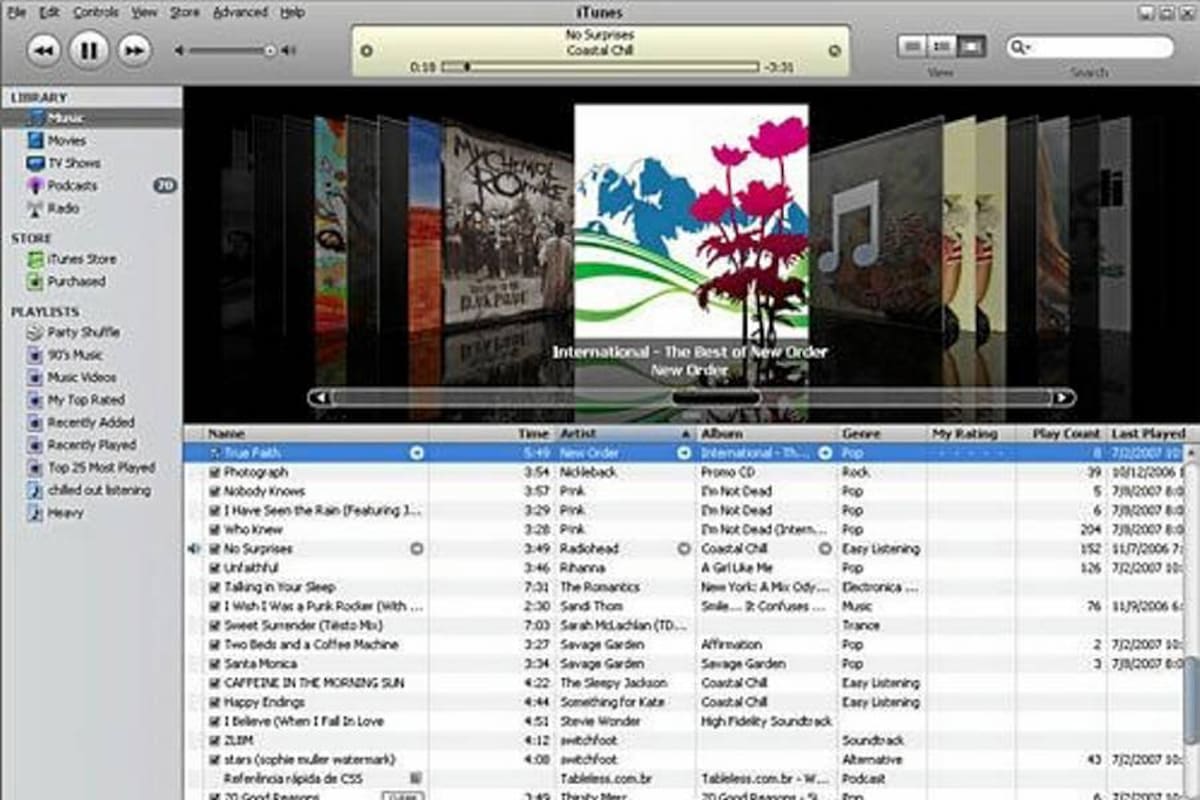Open the File menu
This screenshot has height=800, width=1200.
[17, 12]
